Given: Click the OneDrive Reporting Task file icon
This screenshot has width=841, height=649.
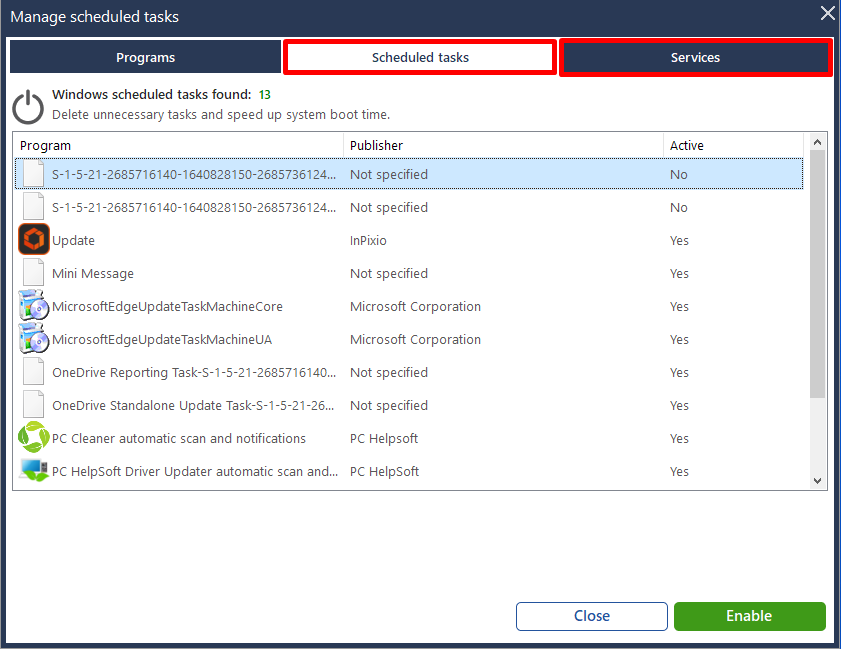Looking at the screenshot, I should tap(33, 371).
